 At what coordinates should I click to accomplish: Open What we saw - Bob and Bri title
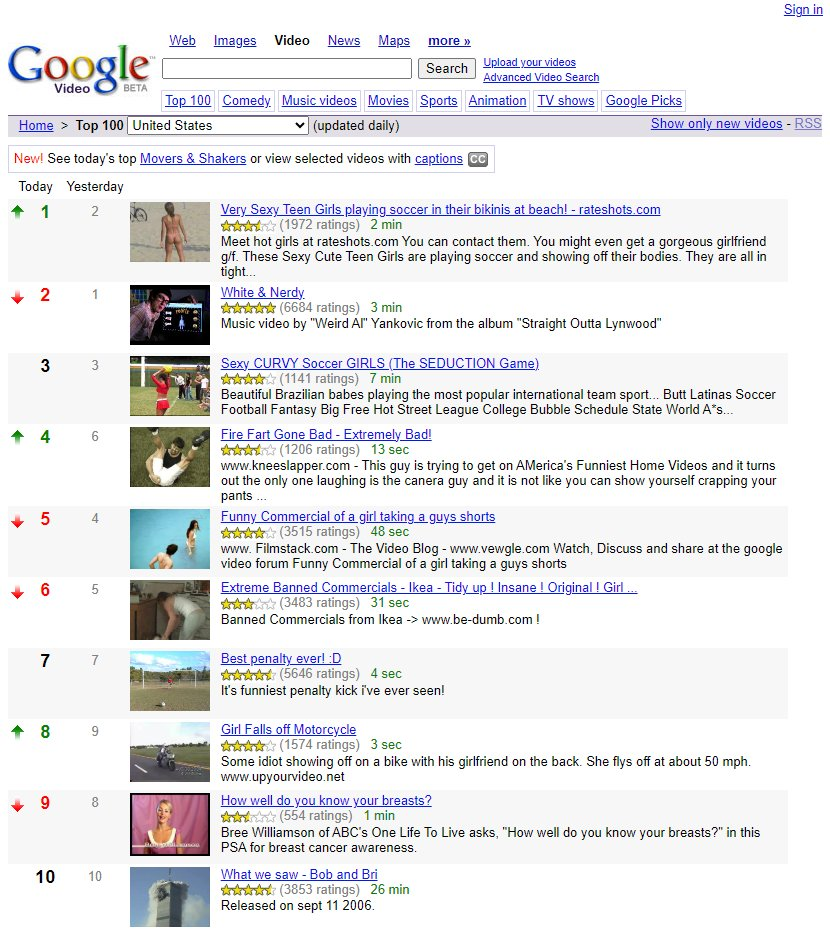[x=299, y=875]
